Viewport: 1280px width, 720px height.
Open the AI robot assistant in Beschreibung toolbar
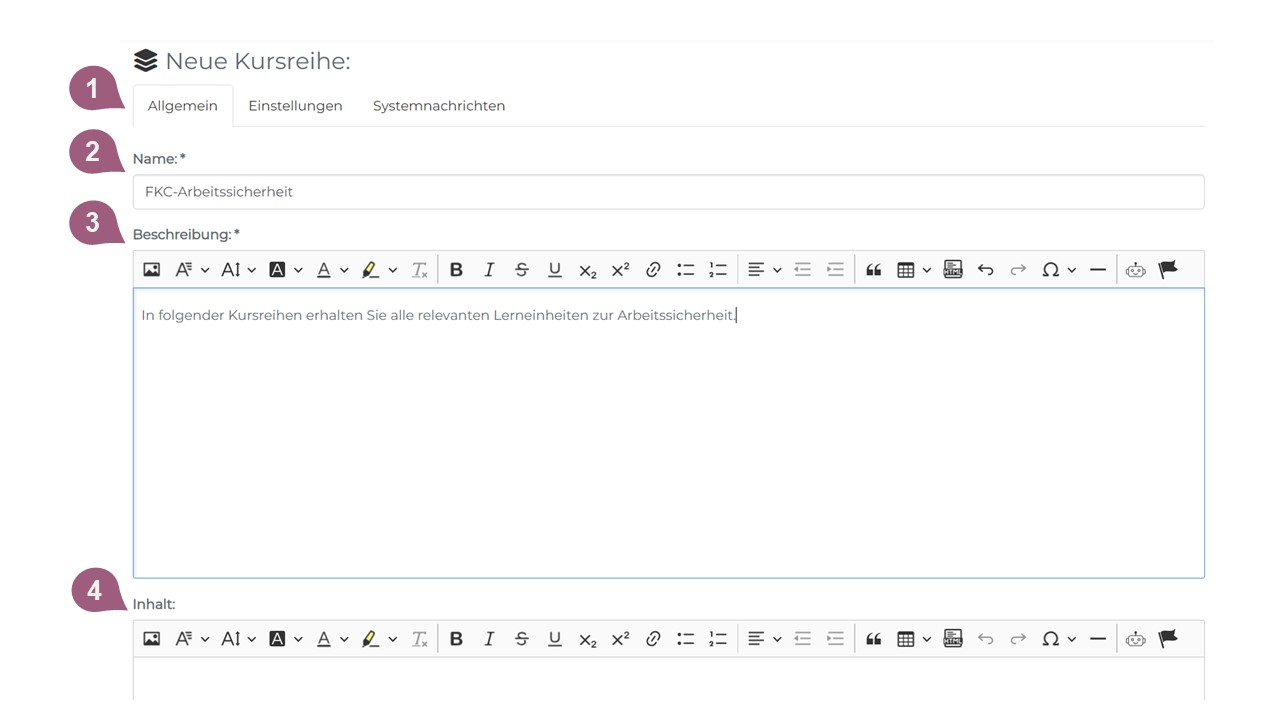click(x=1135, y=270)
